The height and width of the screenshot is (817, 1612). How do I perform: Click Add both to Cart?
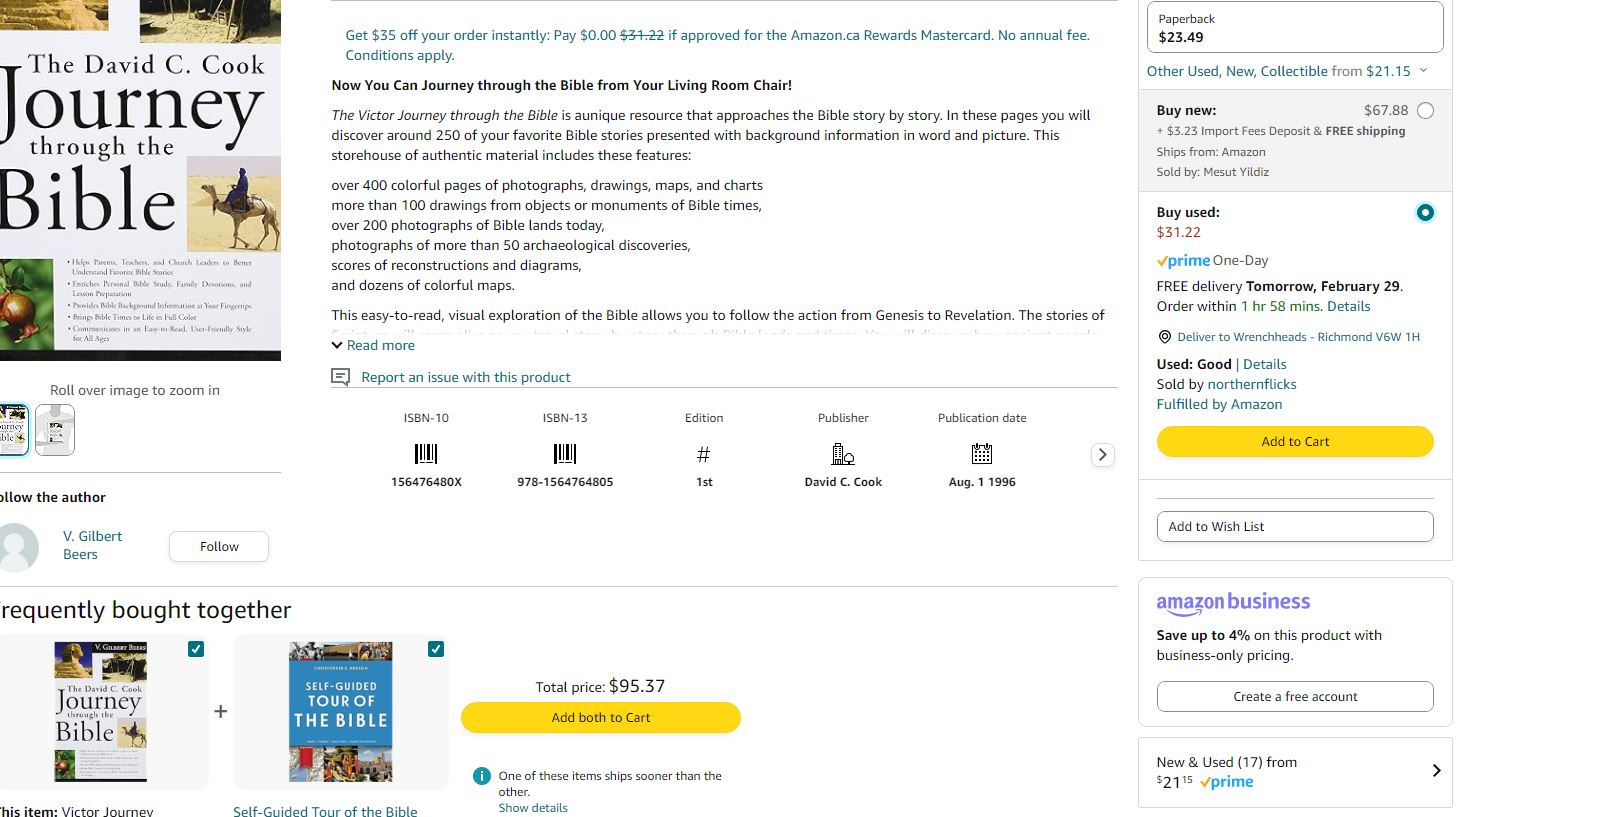pyautogui.click(x=601, y=718)
